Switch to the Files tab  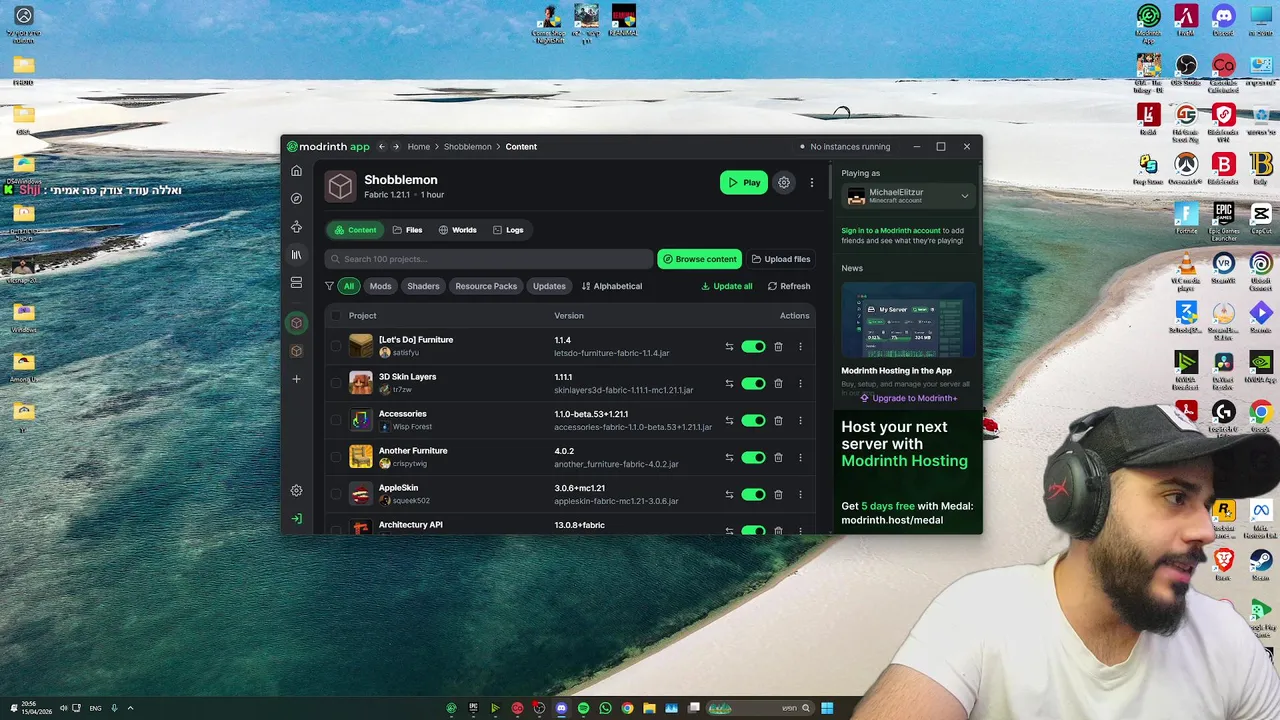pos(407,230)
